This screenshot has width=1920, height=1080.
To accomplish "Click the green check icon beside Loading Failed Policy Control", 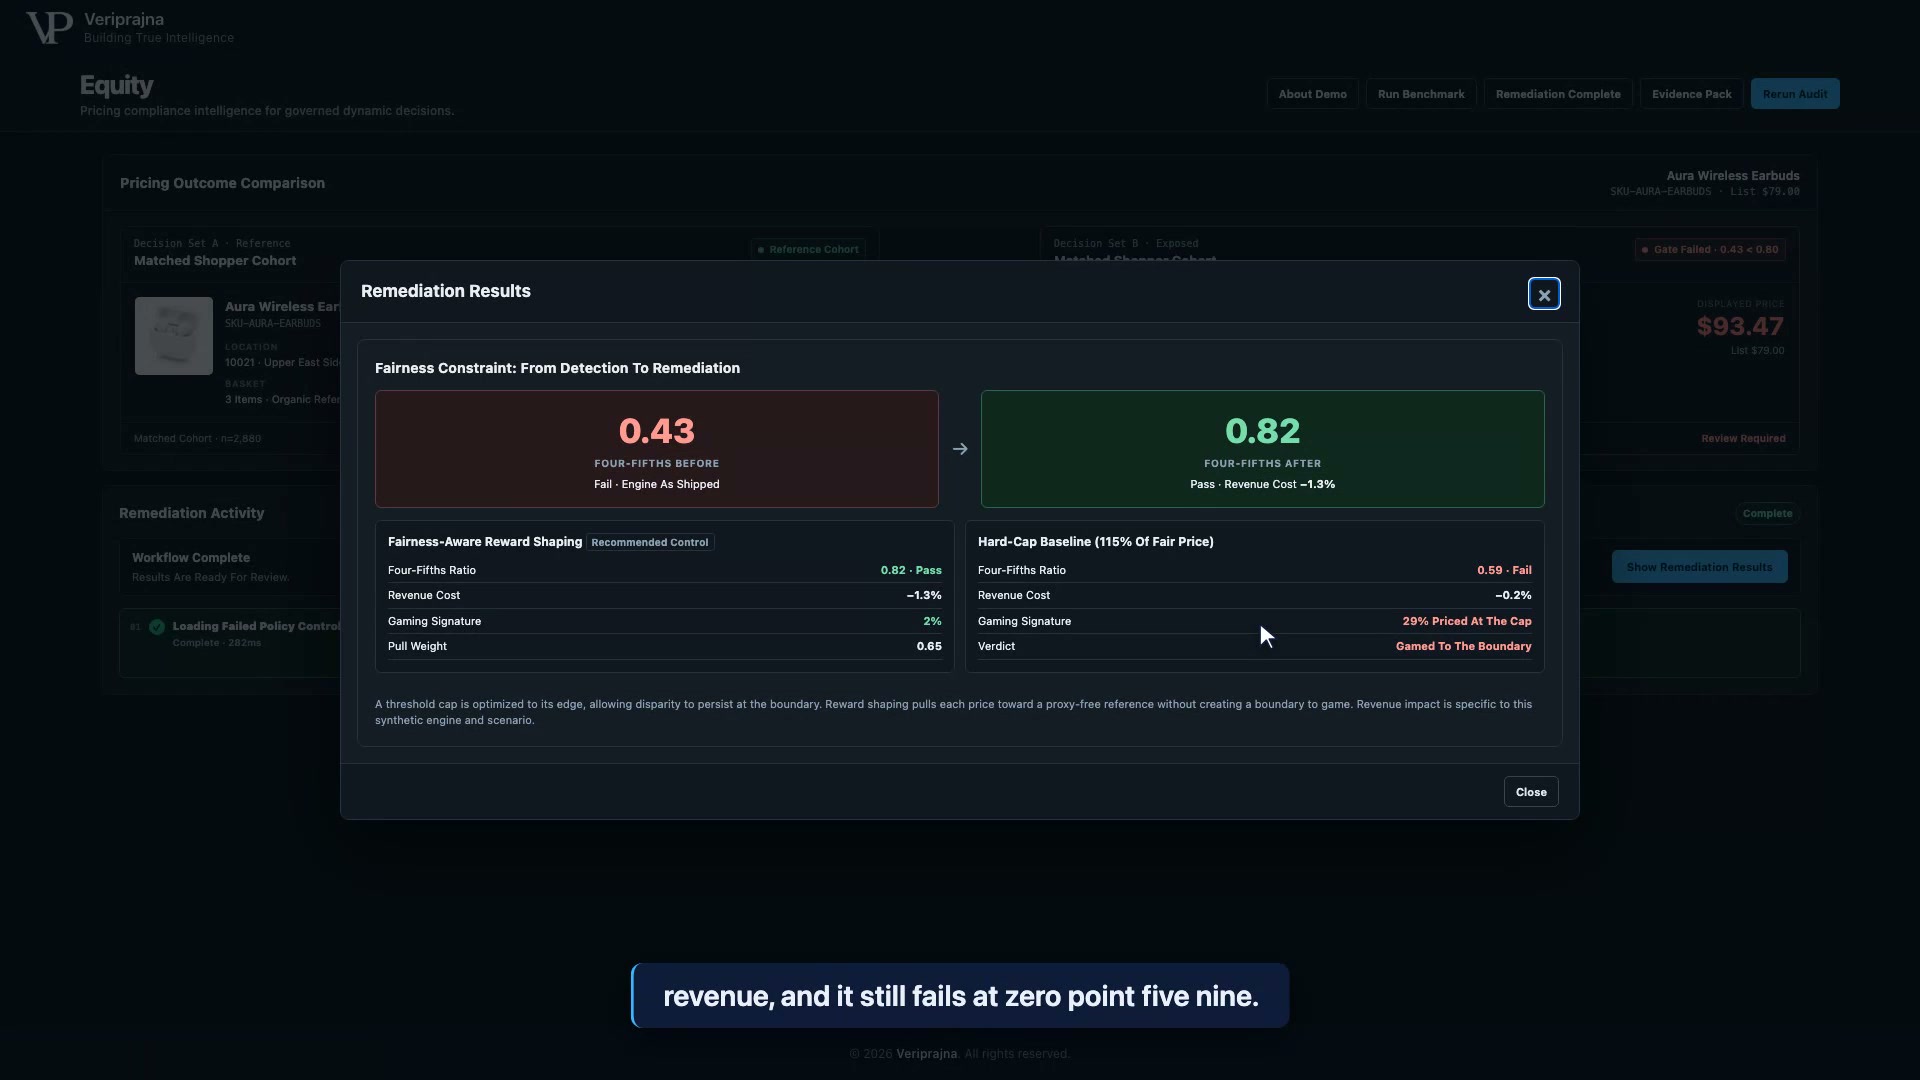I will pyautogui.click(x=157, y=627).
